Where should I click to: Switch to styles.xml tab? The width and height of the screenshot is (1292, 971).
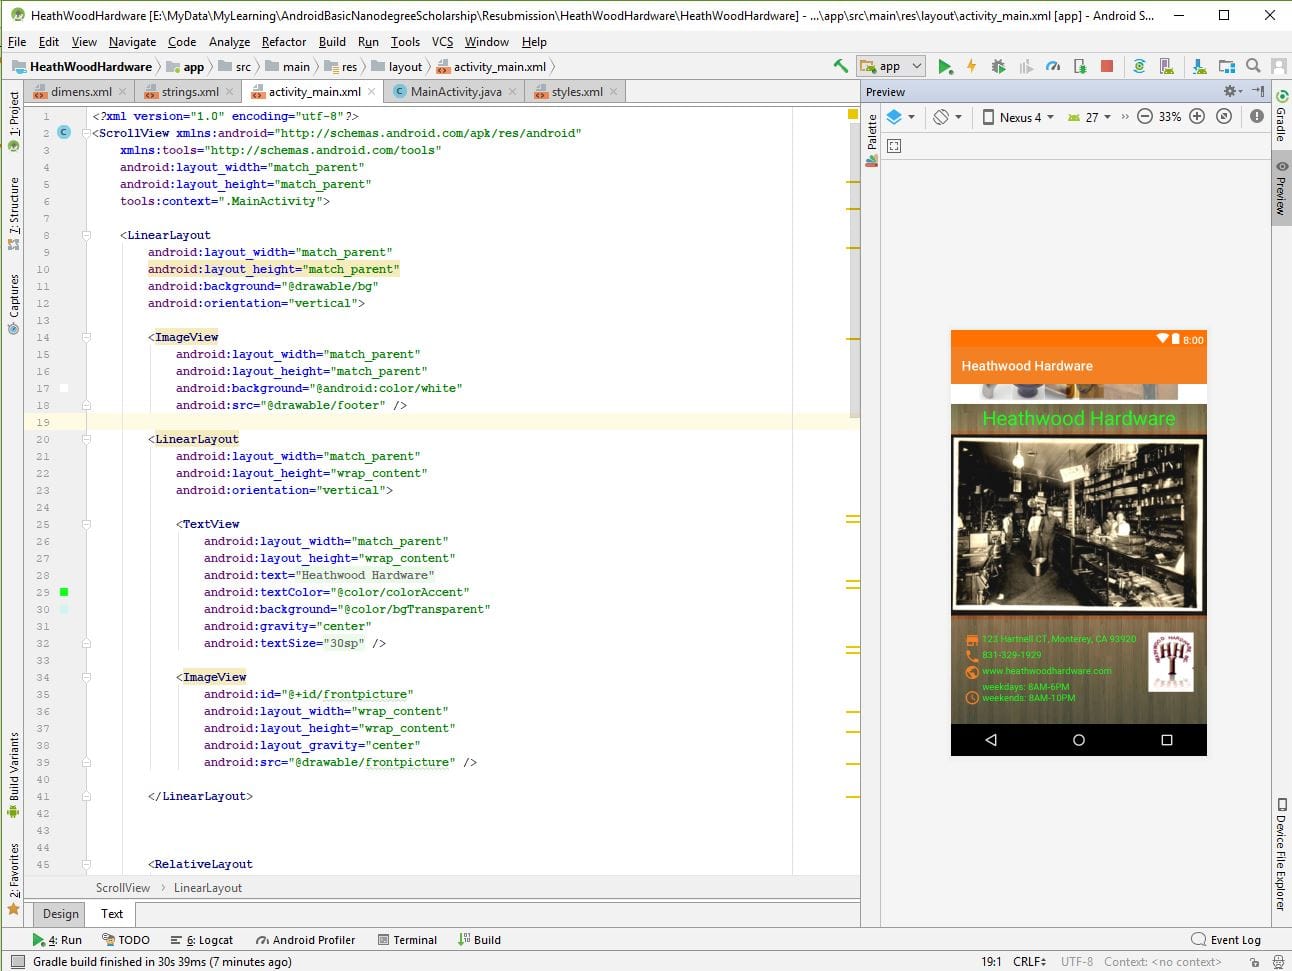[x=576, y=91]
